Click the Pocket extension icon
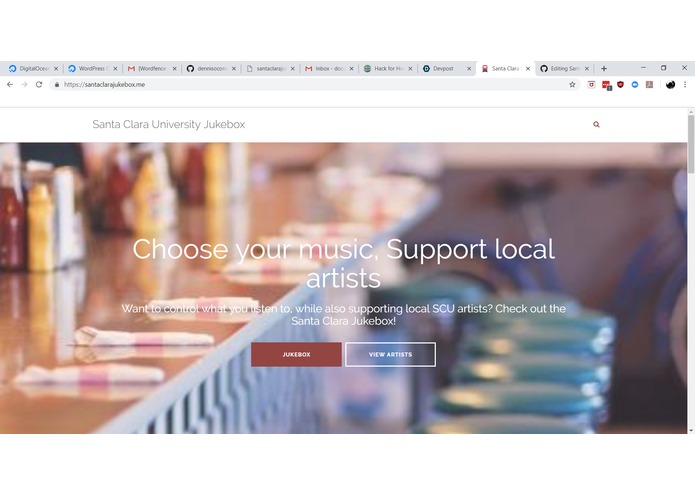695x494 pixels. point(591,84)
